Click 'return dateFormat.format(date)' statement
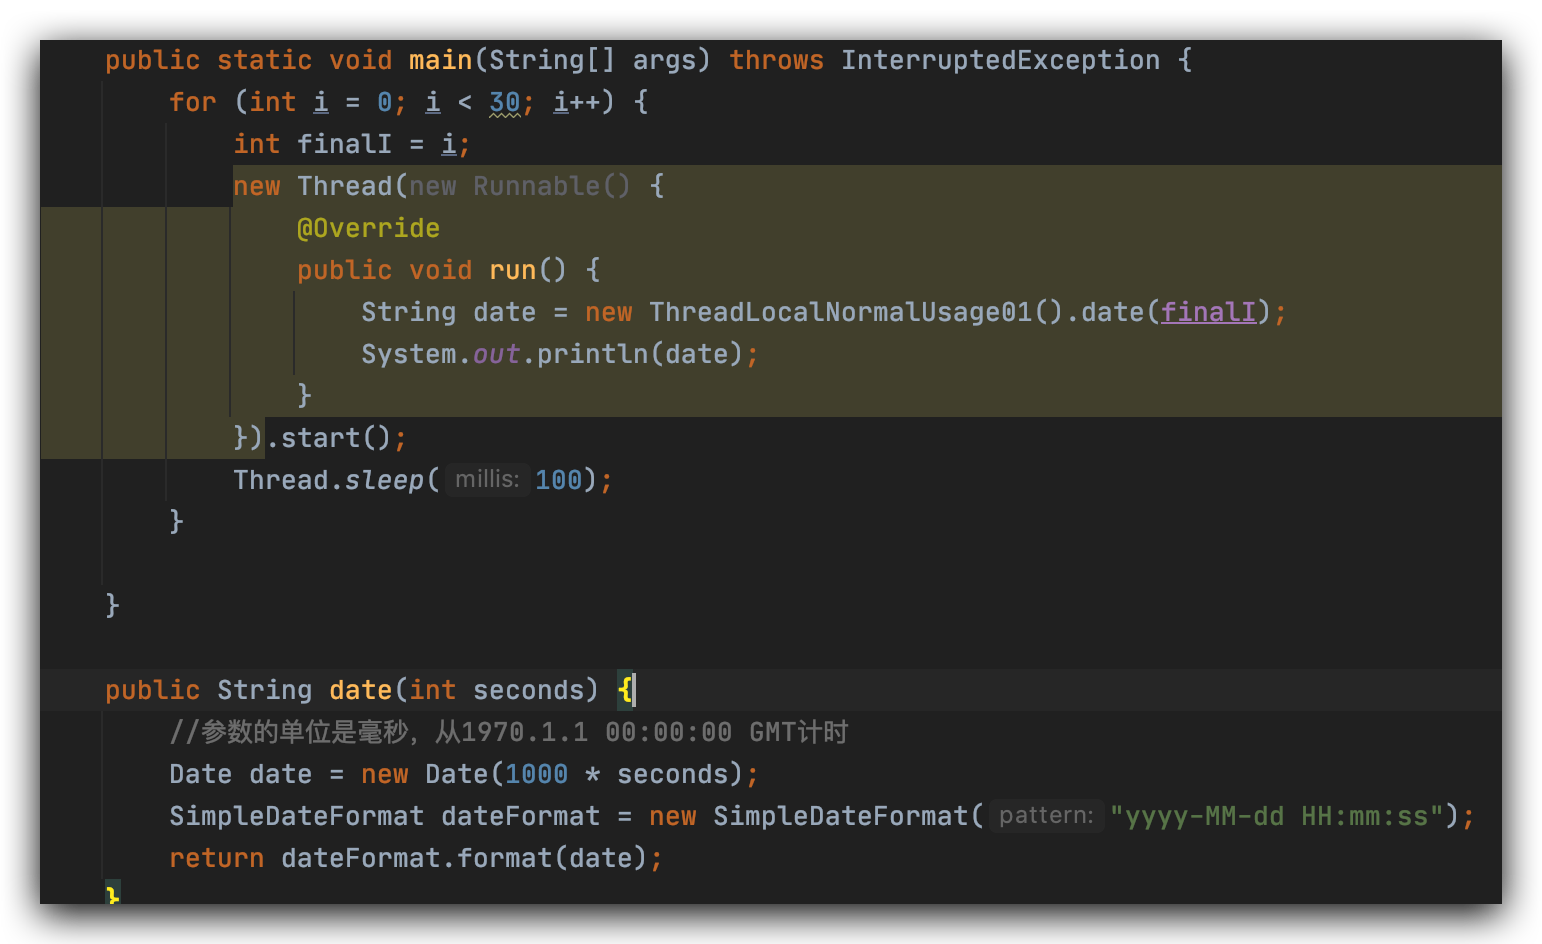This screenshot has height=944, width=1542. click(x=415, y=858)
